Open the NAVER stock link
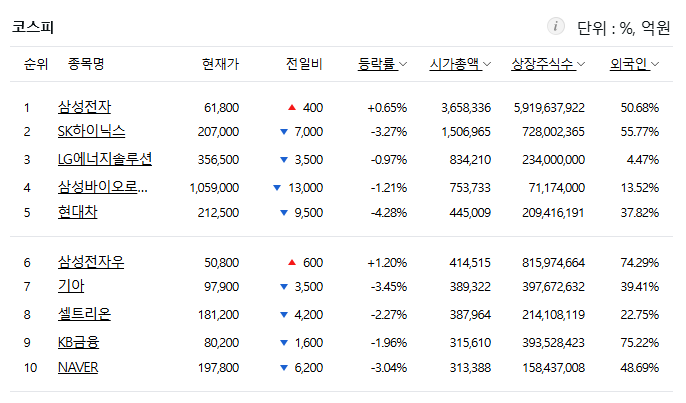 click(78, 367)
